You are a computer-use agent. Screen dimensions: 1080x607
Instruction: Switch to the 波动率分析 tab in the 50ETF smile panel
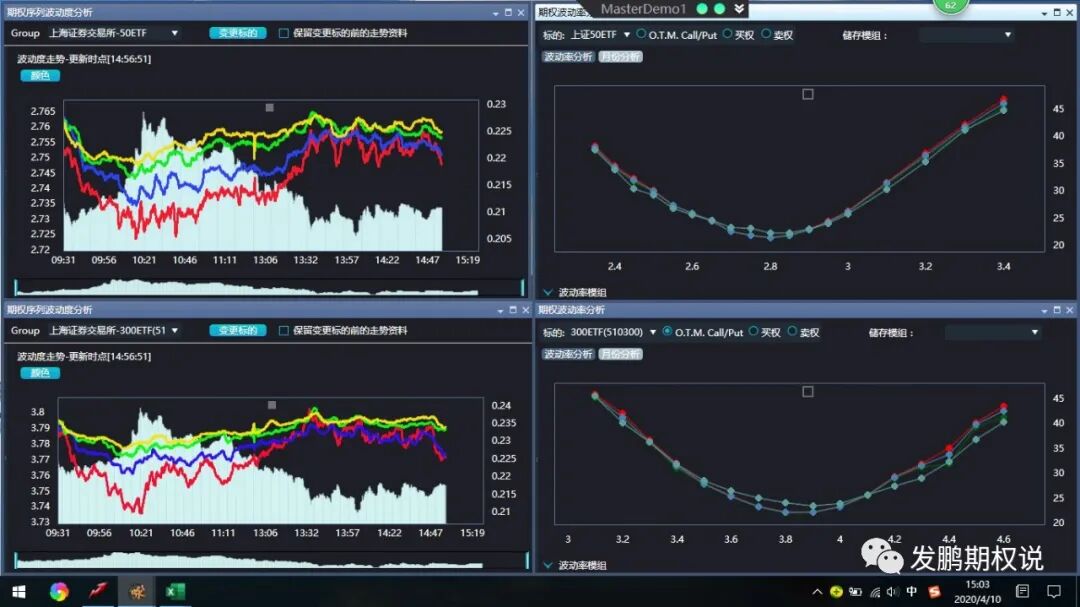coord(568,56)
